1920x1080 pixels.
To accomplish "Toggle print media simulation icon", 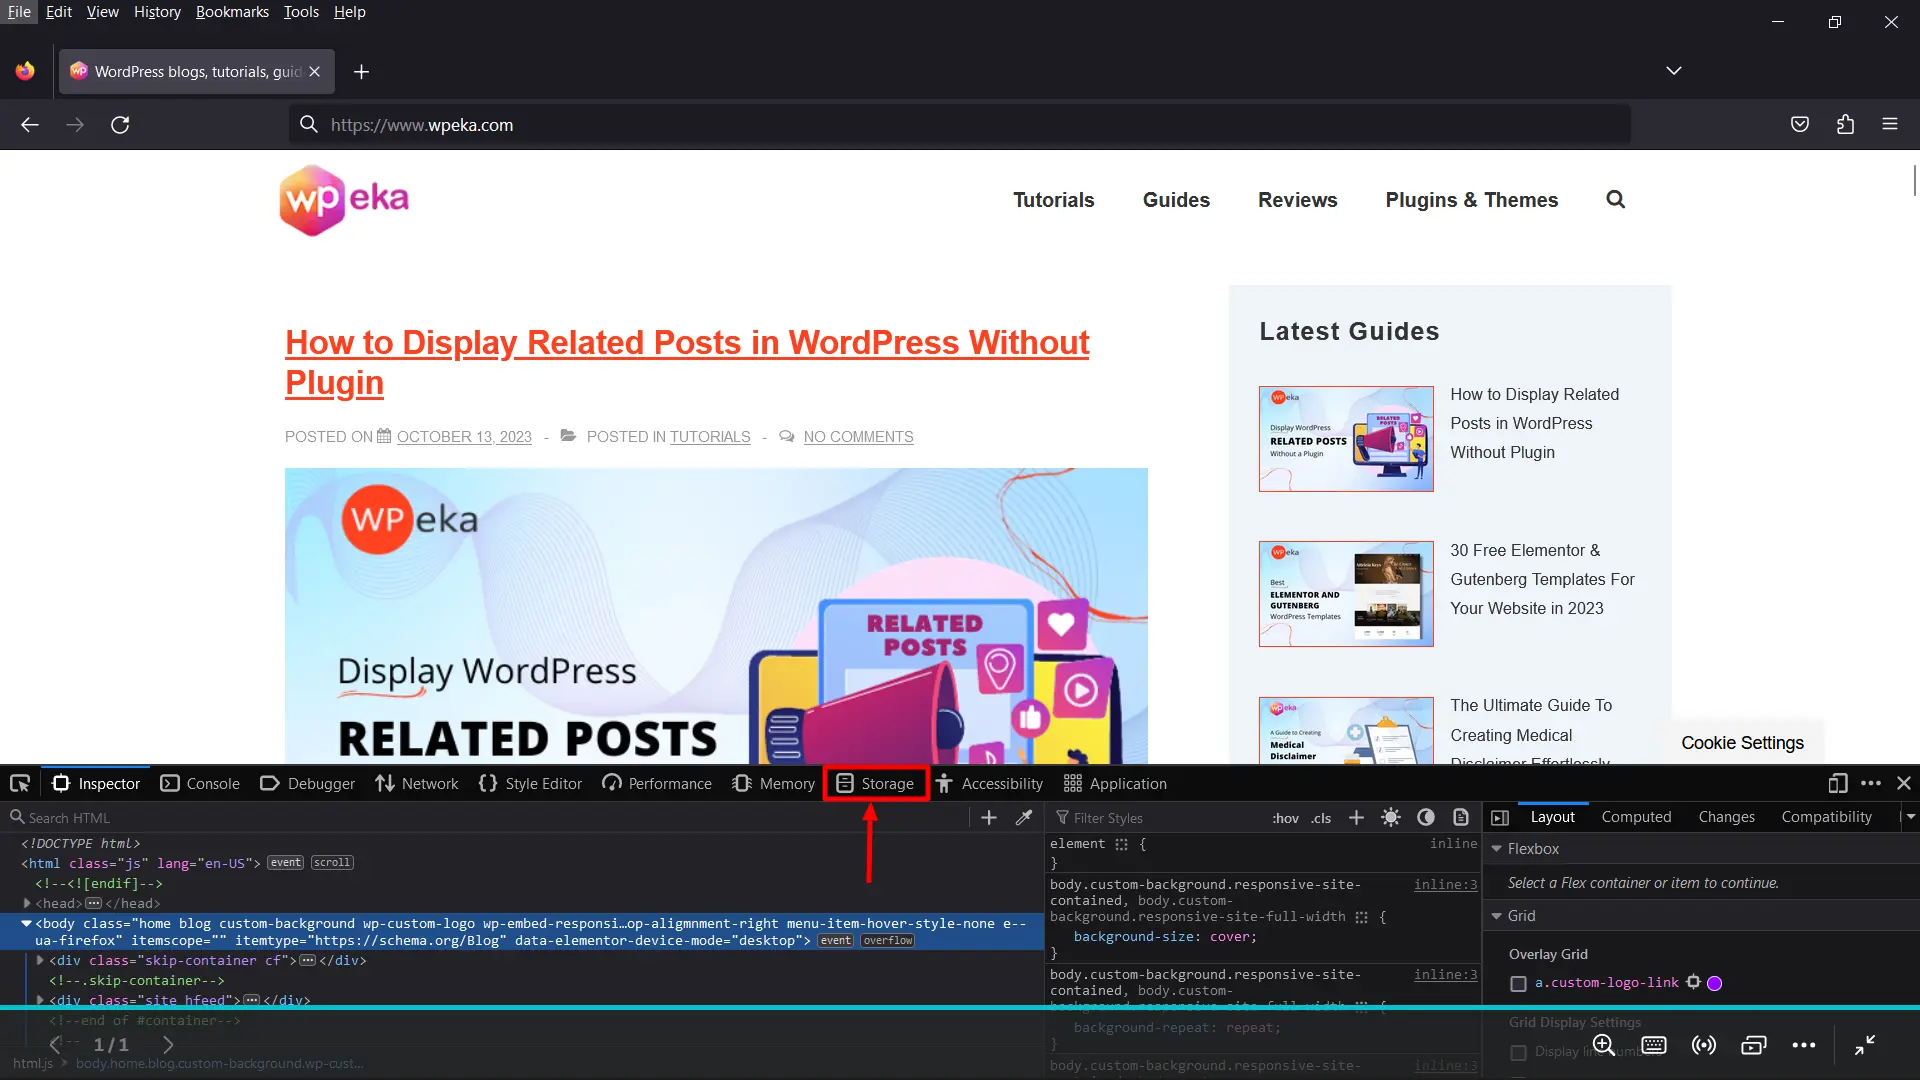I will [1461, 817].
